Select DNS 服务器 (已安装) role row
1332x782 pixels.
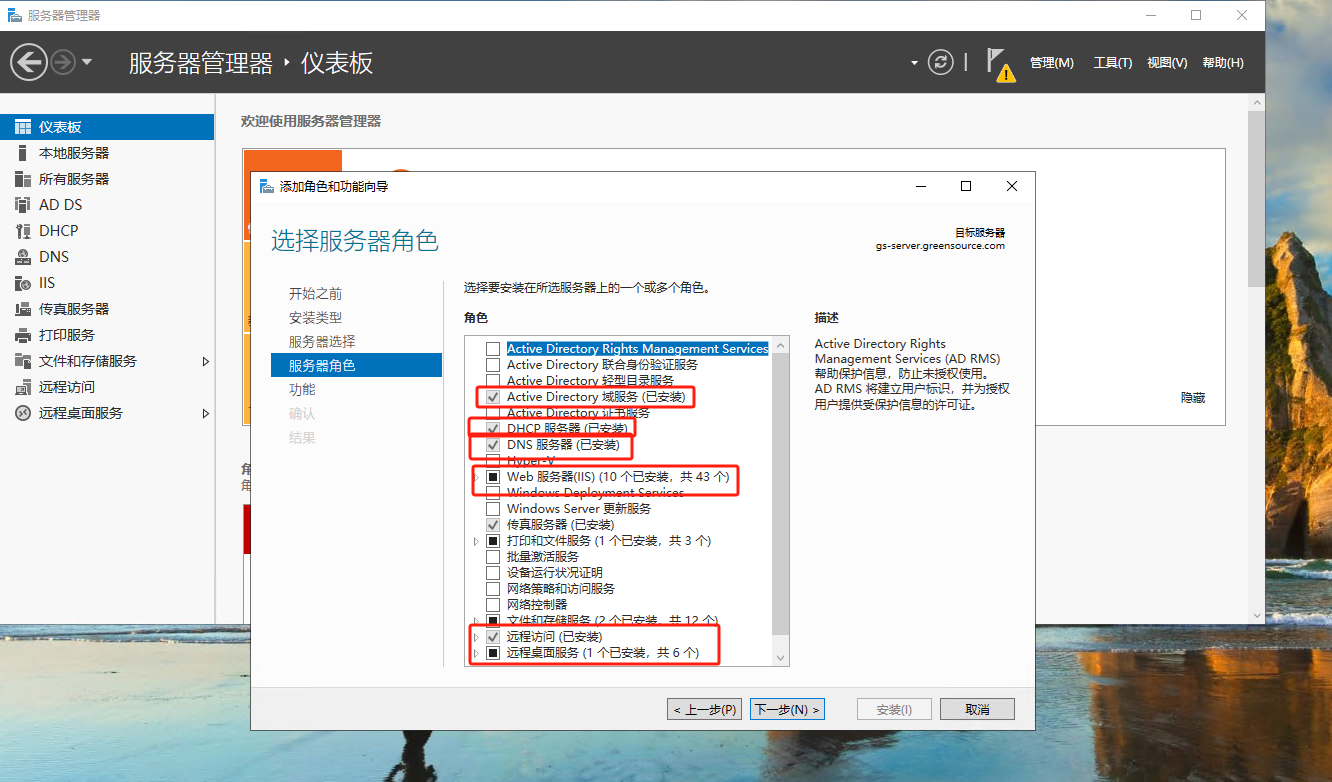(x=563, y=445)
